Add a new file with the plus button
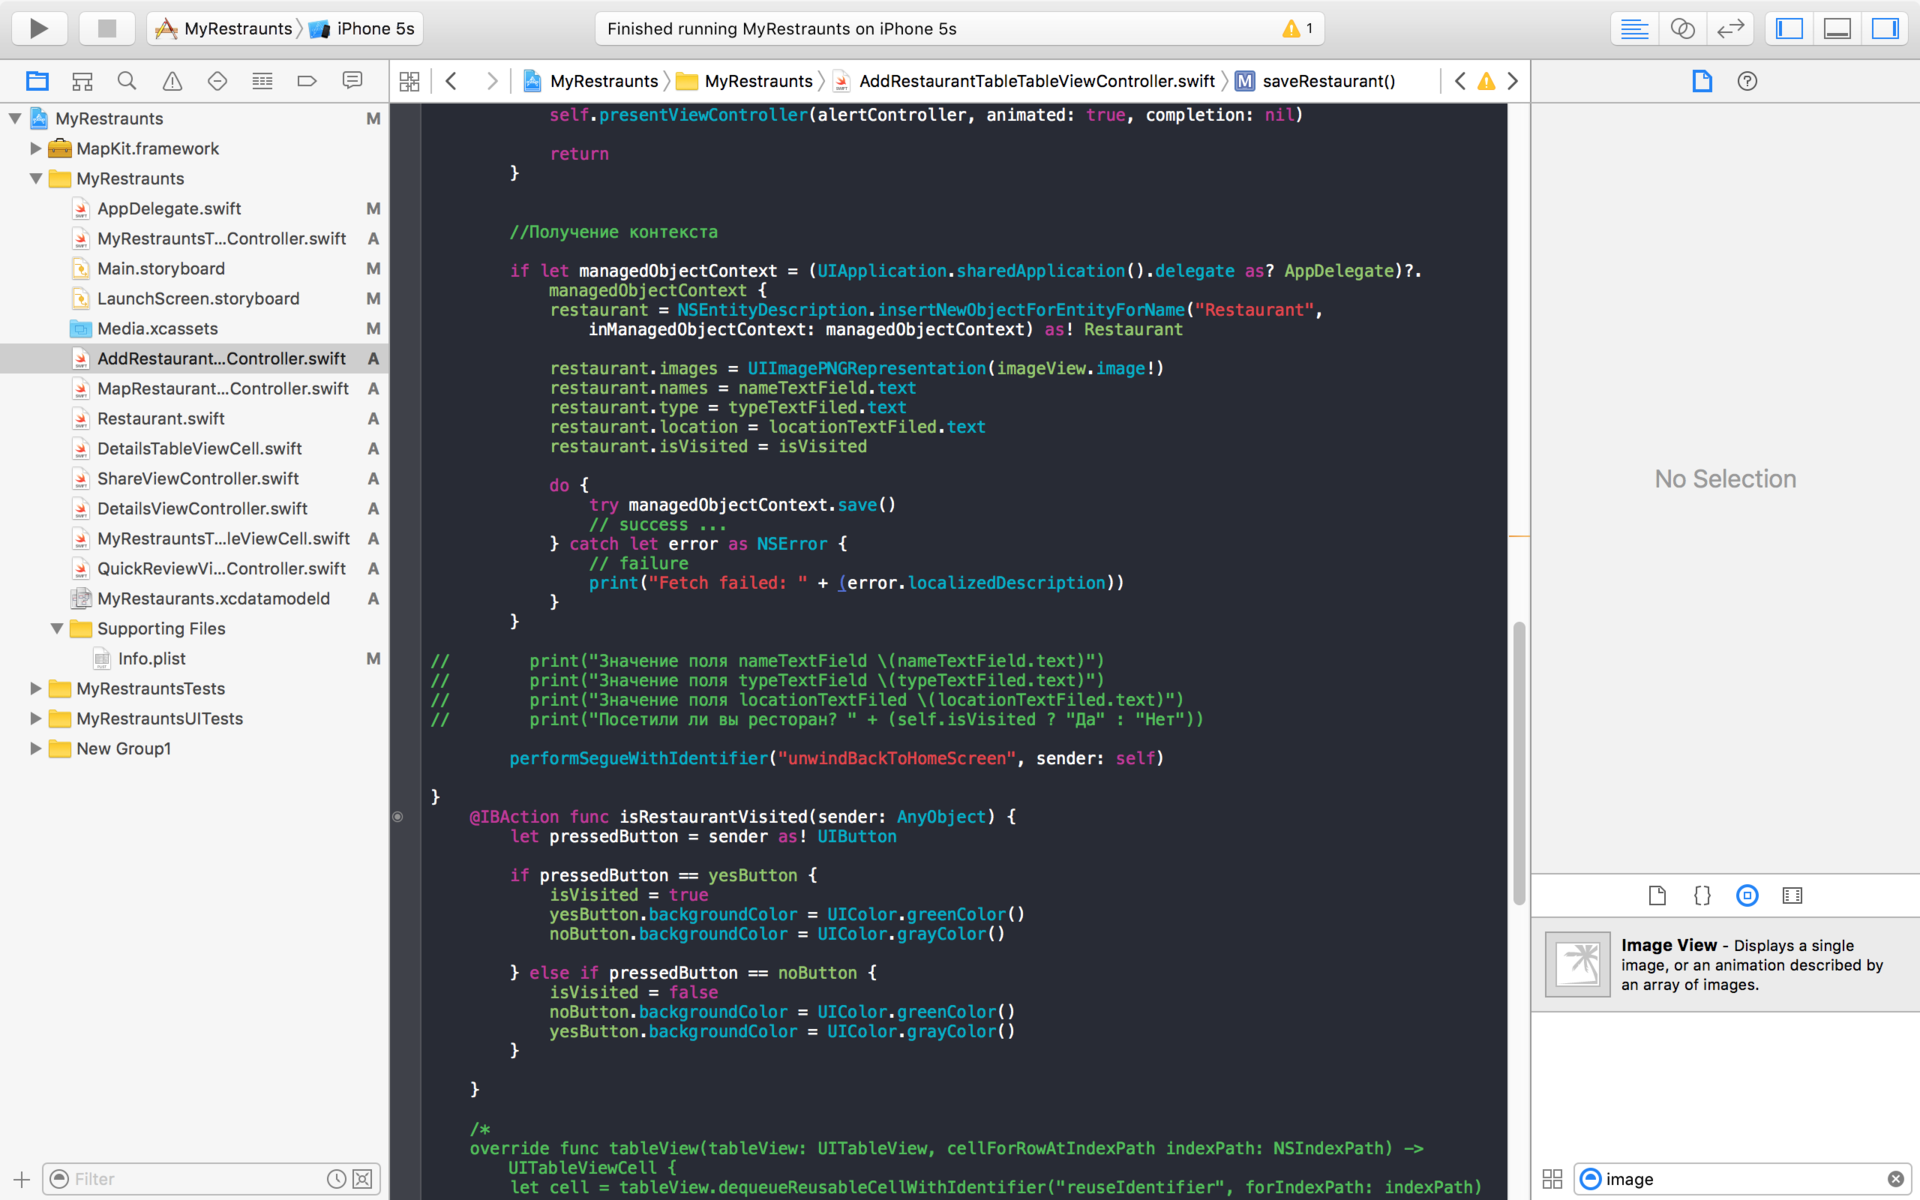 point(21,1179)
